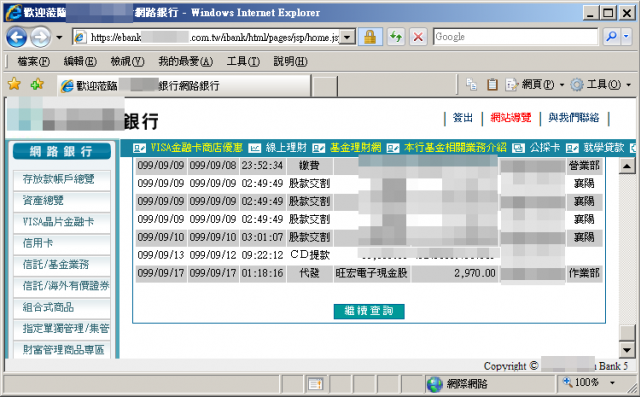
Task: Select the CD提款 transaction cell
Action: tap(310, 255)
